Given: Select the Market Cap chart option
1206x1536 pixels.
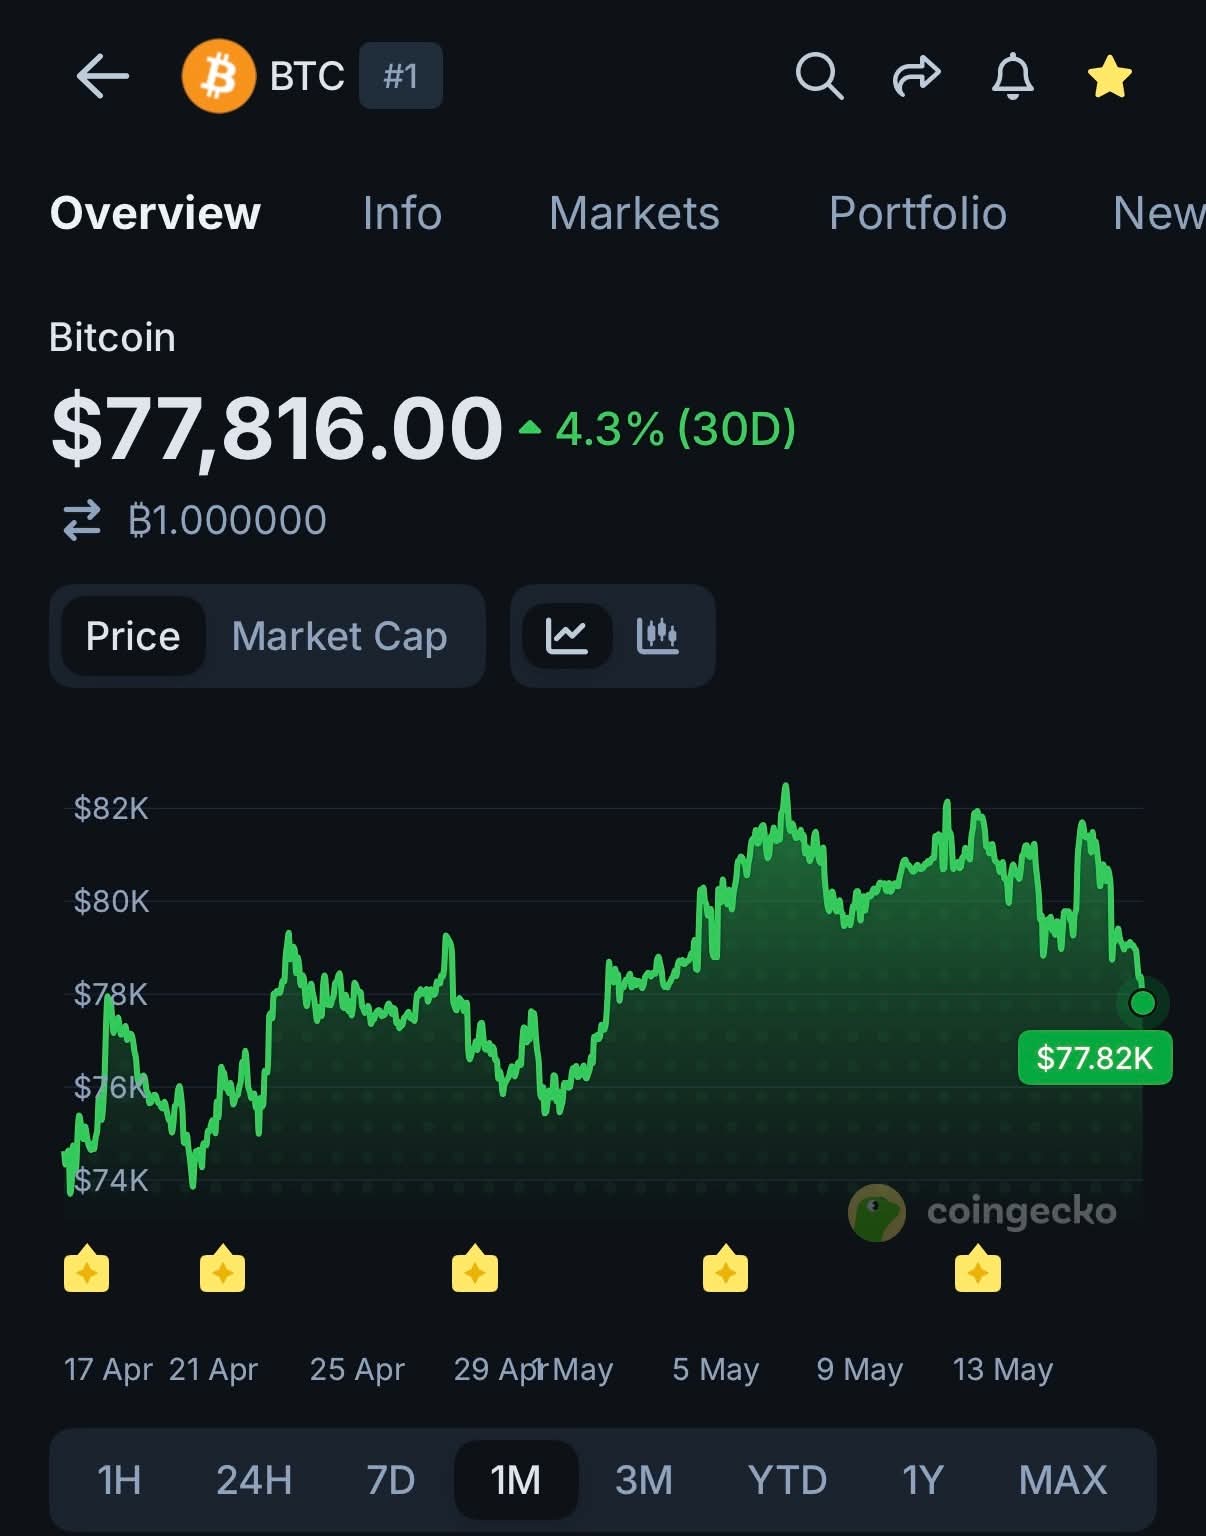Looking at the screenshot, I should tap(340, 636).
